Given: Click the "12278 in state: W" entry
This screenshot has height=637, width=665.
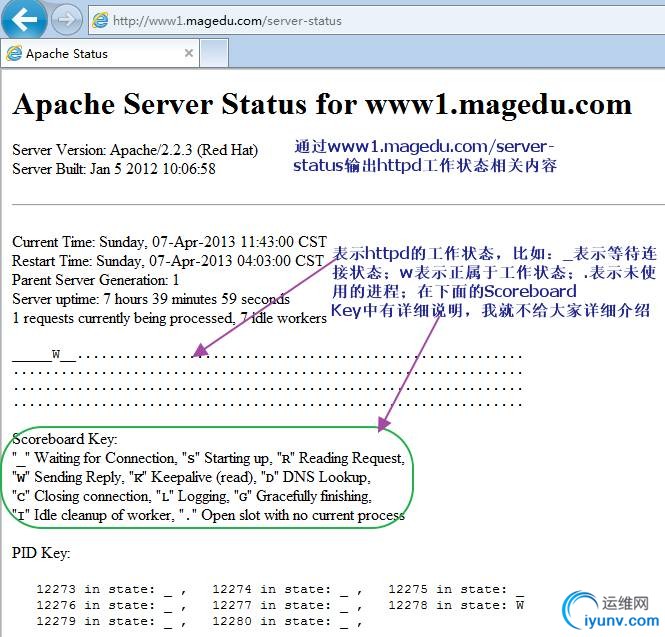Looking at the screenshot, I should point(456,605).
